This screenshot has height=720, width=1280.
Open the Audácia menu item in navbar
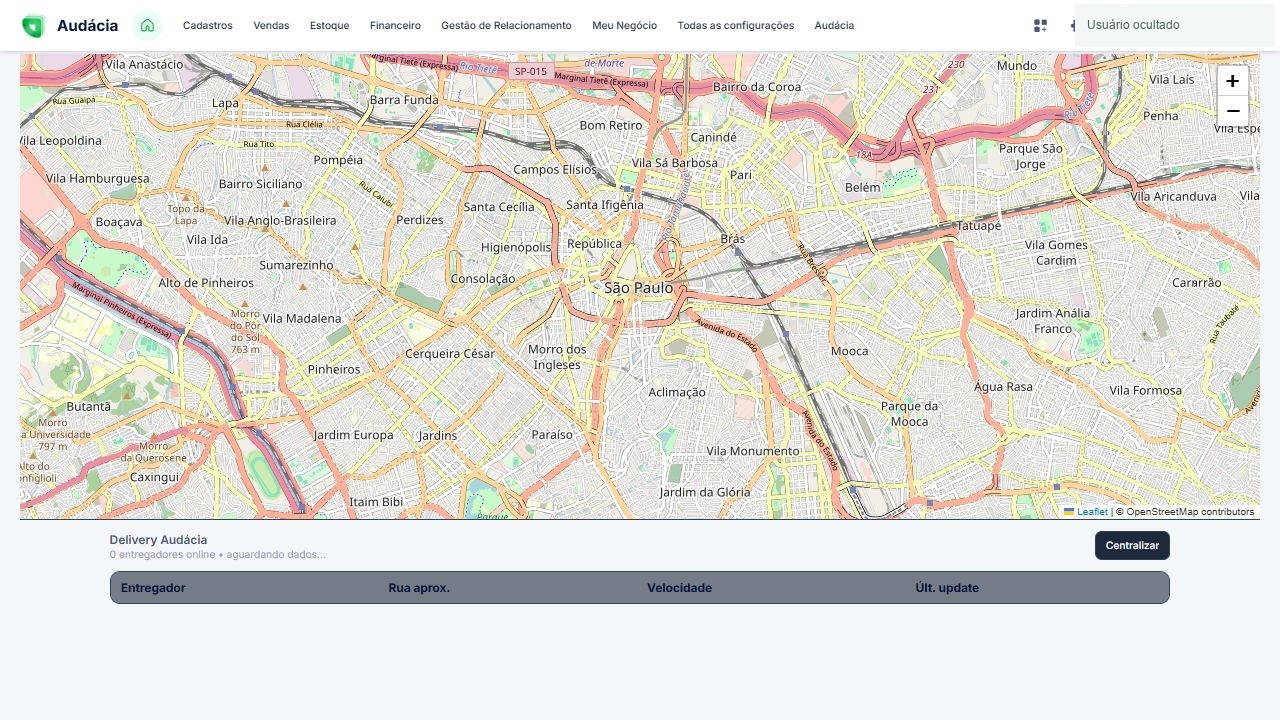pyautogui.click(x=834, y=26)
